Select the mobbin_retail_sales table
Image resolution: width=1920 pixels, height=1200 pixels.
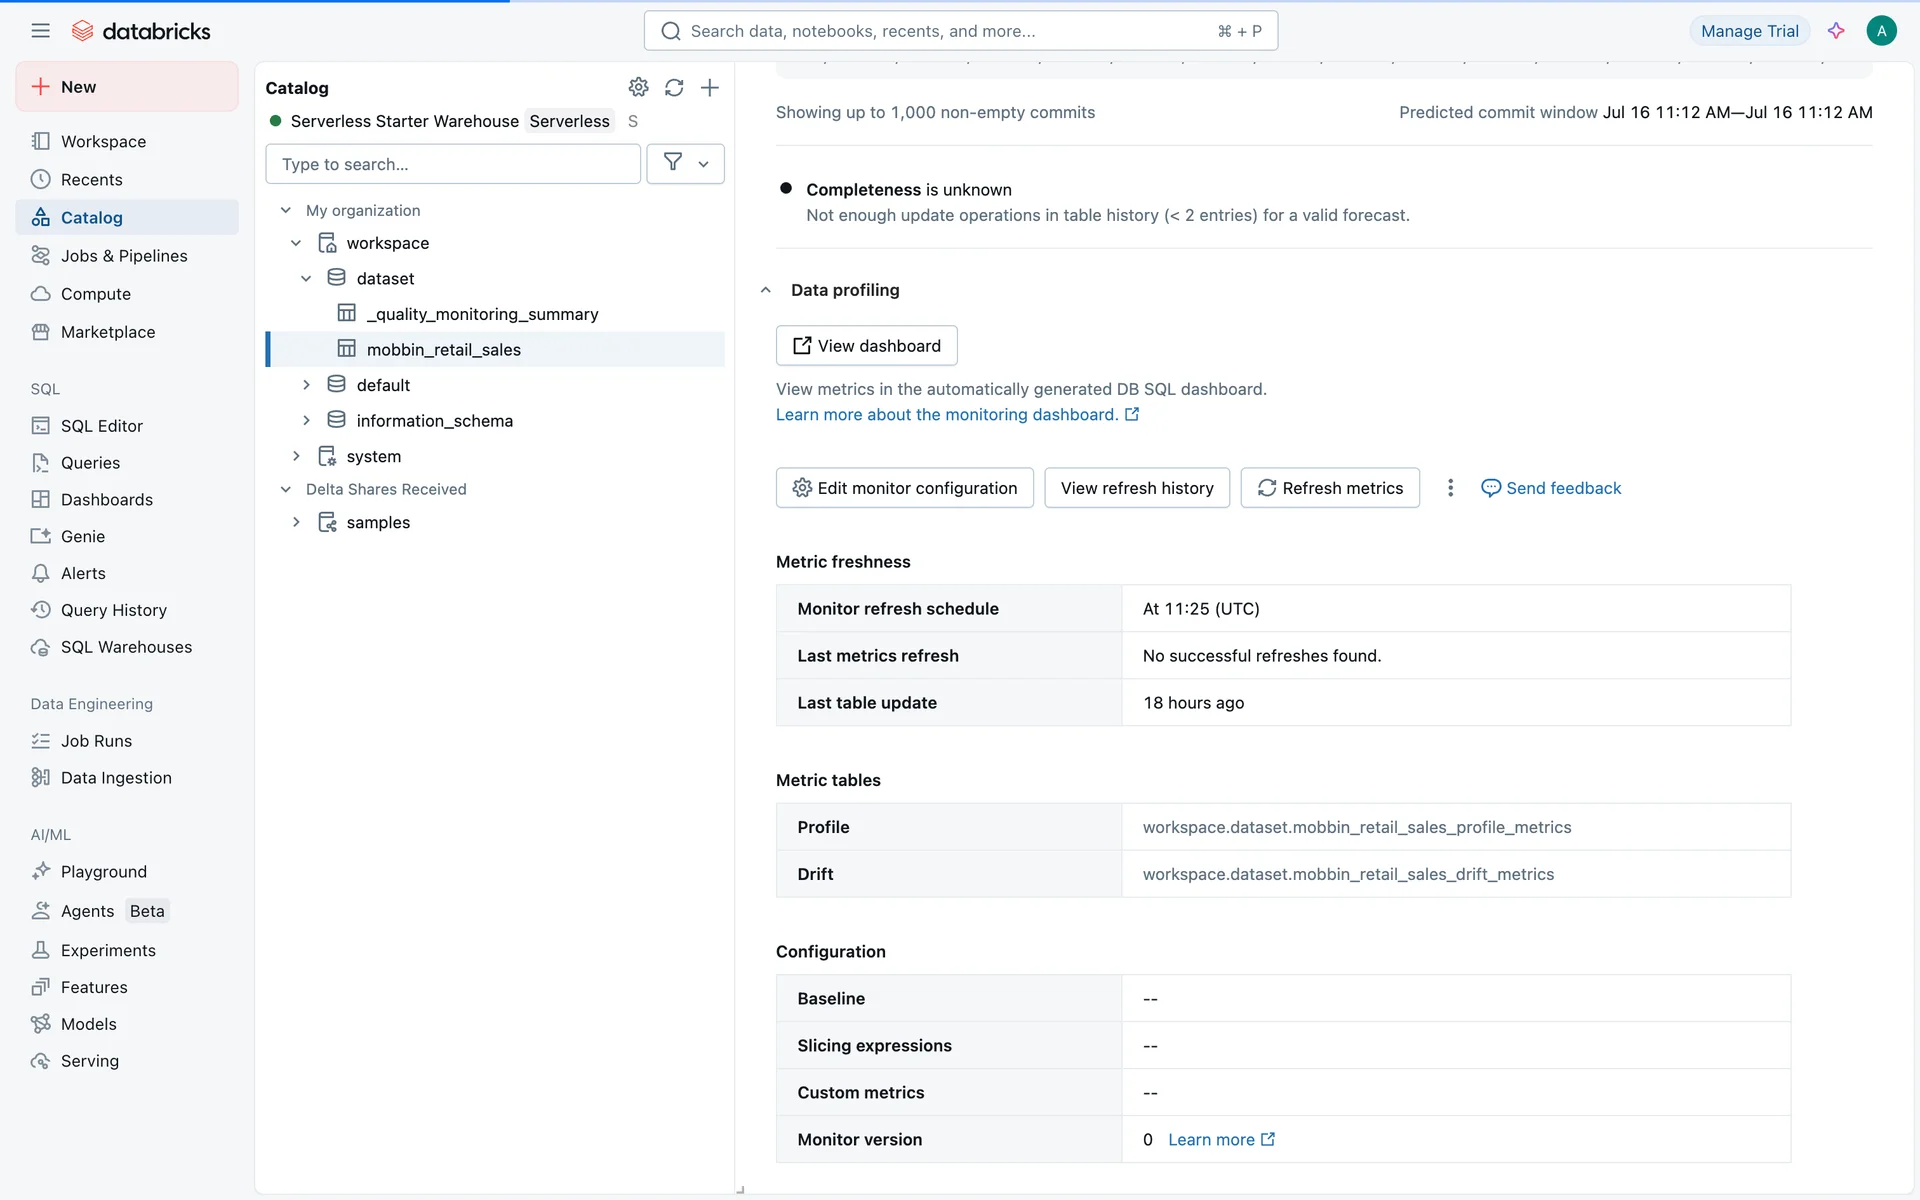pos(444,349)
